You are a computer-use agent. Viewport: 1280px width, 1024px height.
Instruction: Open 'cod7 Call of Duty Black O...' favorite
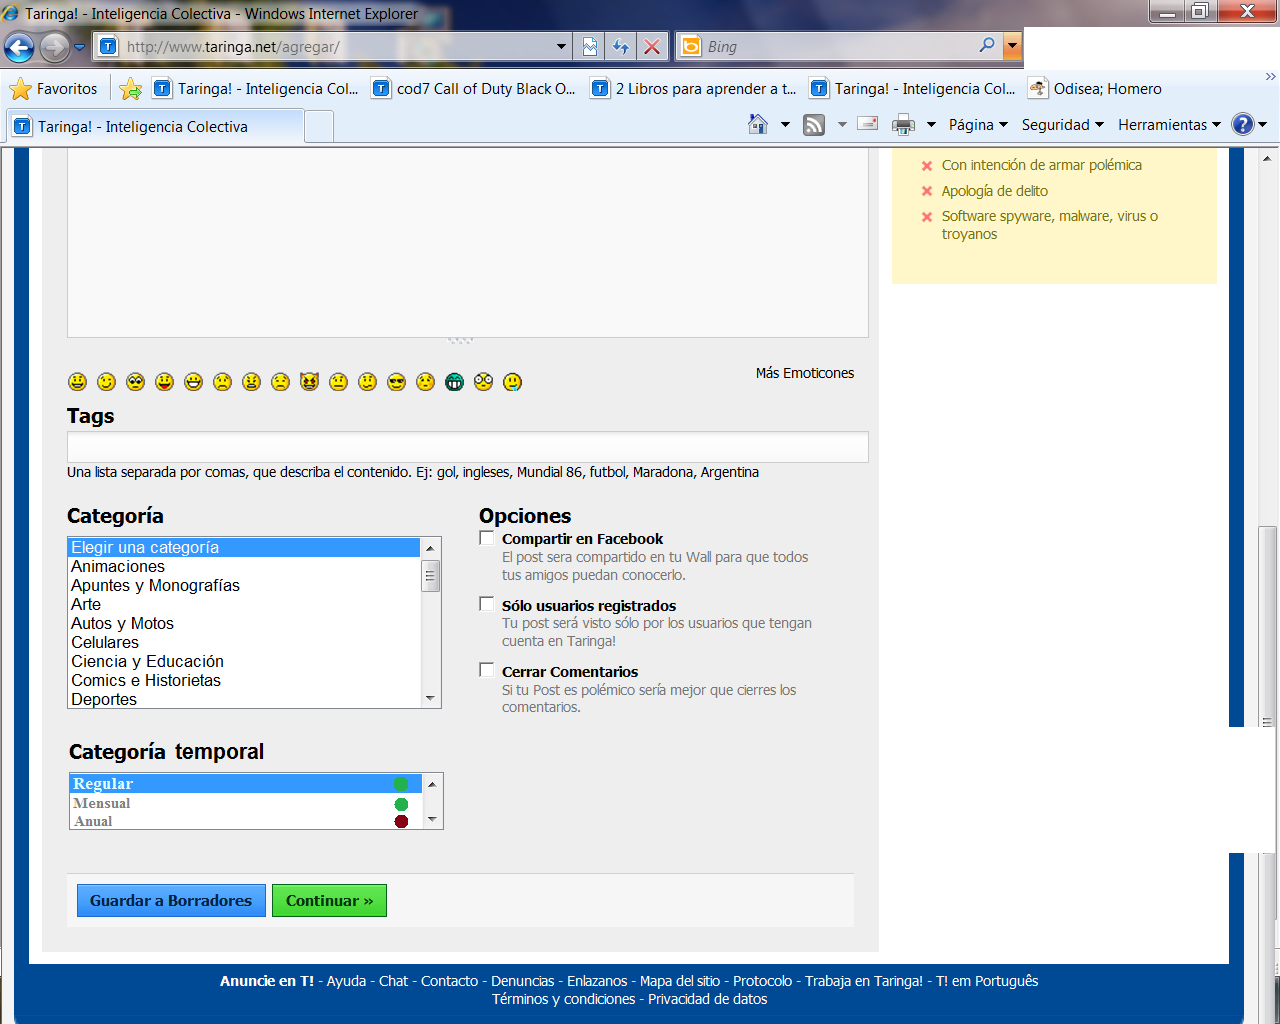474,89
